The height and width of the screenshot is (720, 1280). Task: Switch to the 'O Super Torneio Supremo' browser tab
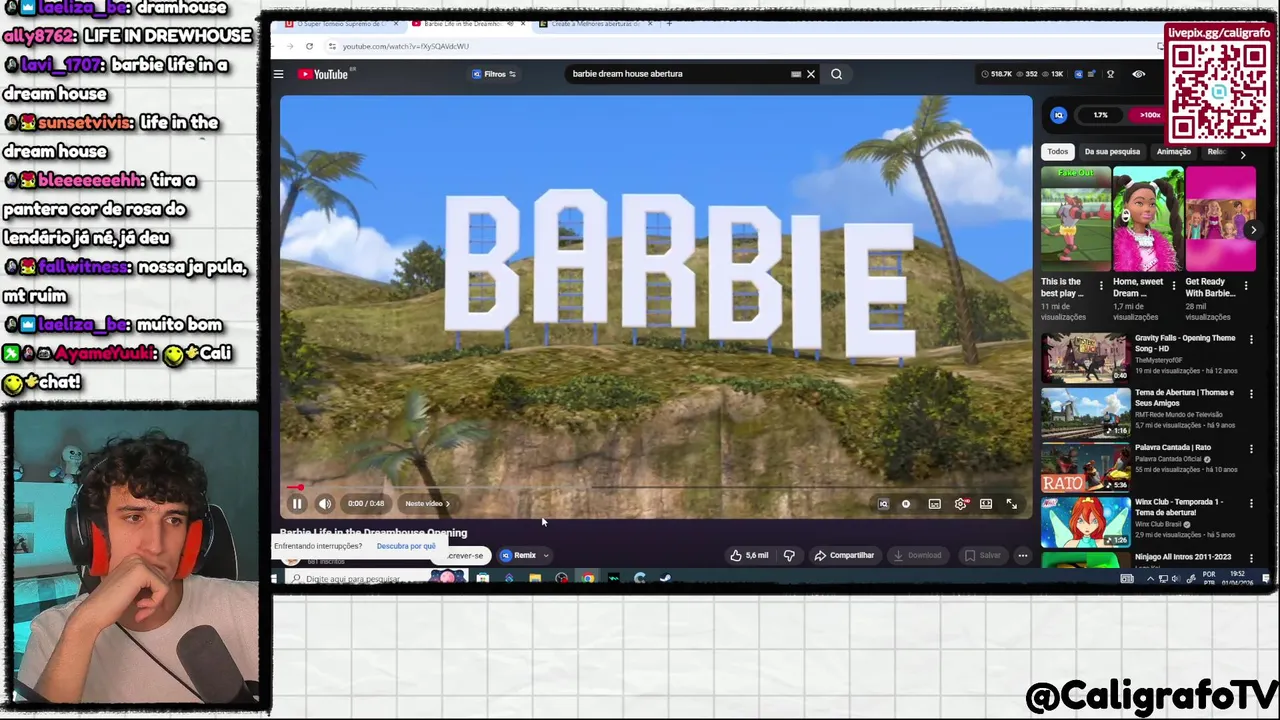pos(340,23)
